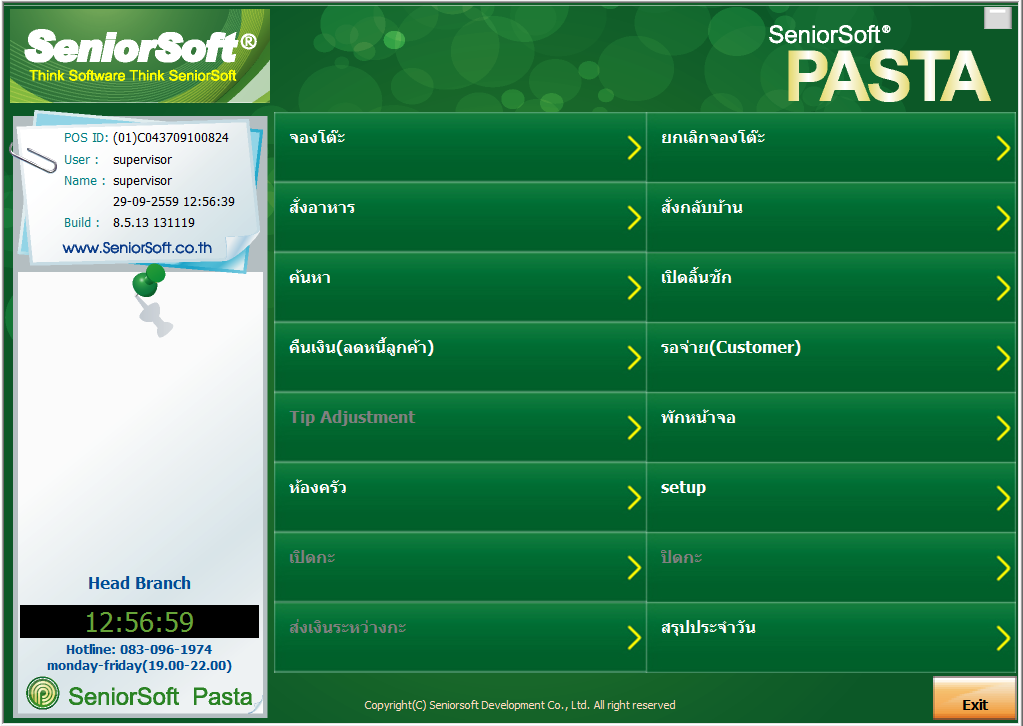Click the greyed ปิดกะ close shift item
Viewport: 1023px width, 726px height.
click(831, 567)
